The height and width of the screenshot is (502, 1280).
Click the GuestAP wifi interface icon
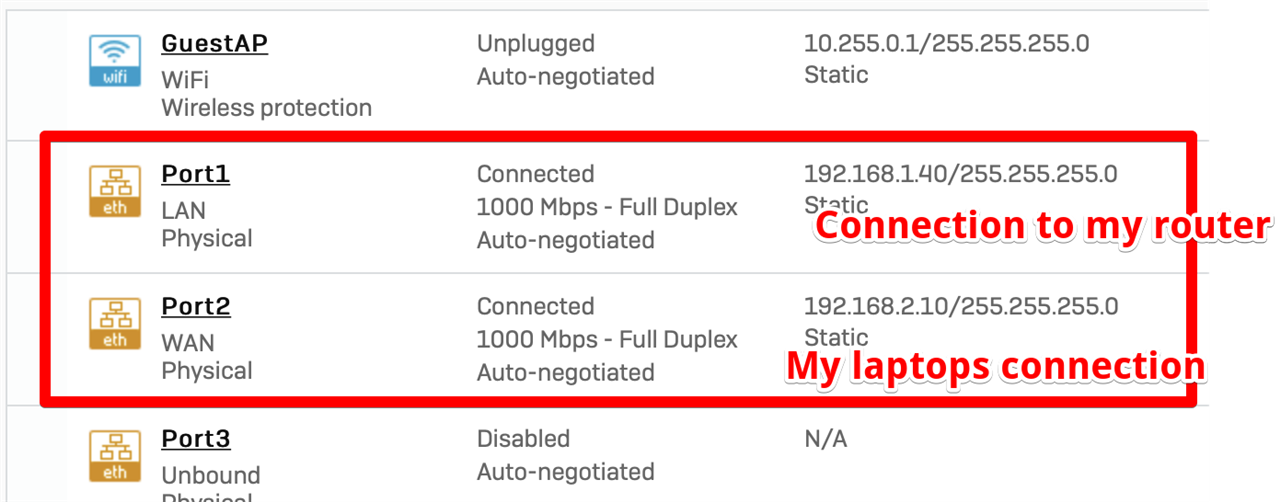115,61
